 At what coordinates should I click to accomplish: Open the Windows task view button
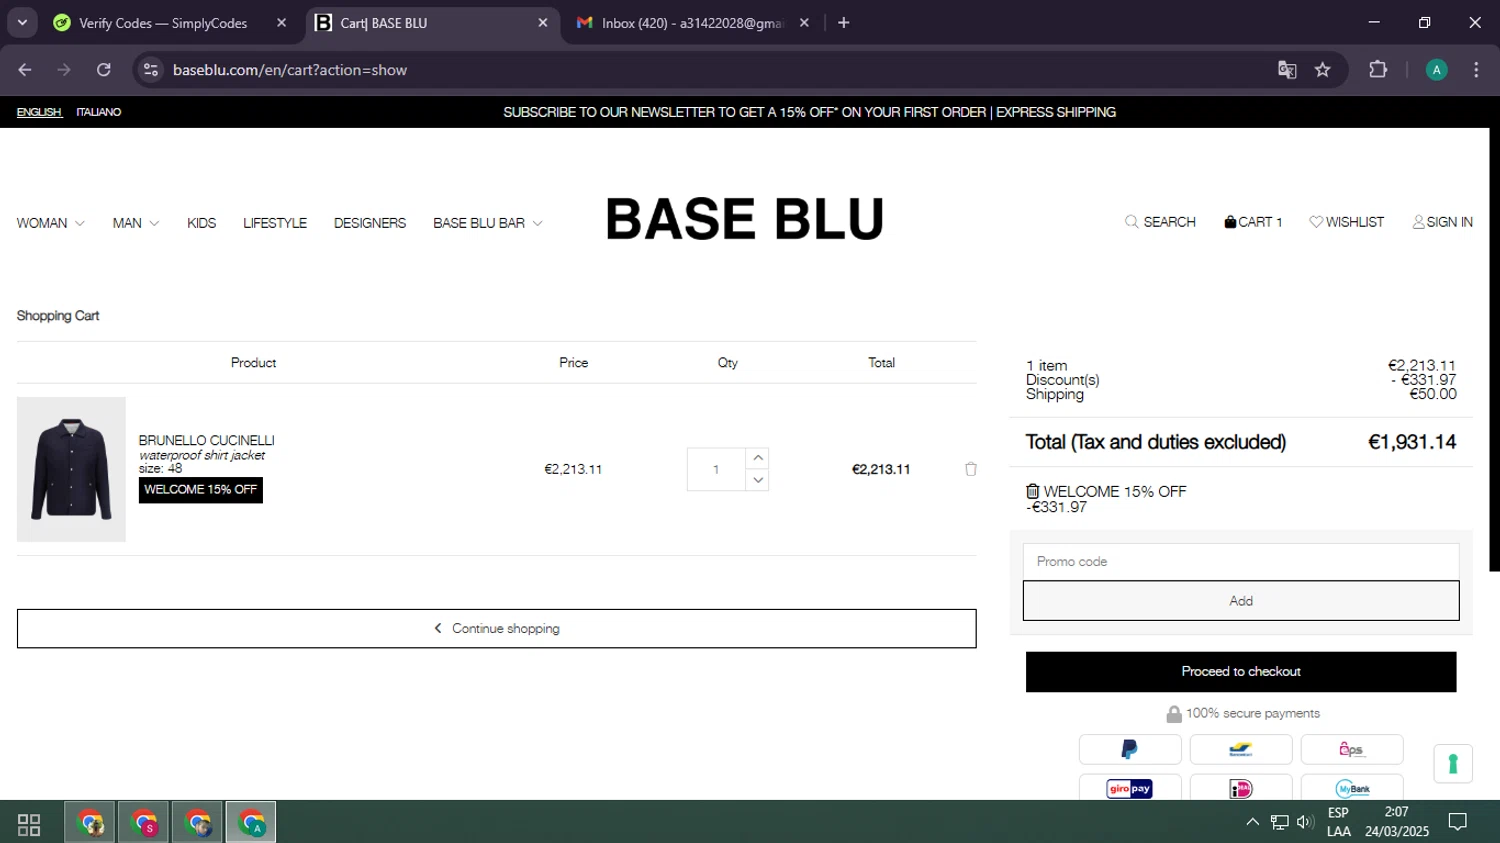point(29,823)
